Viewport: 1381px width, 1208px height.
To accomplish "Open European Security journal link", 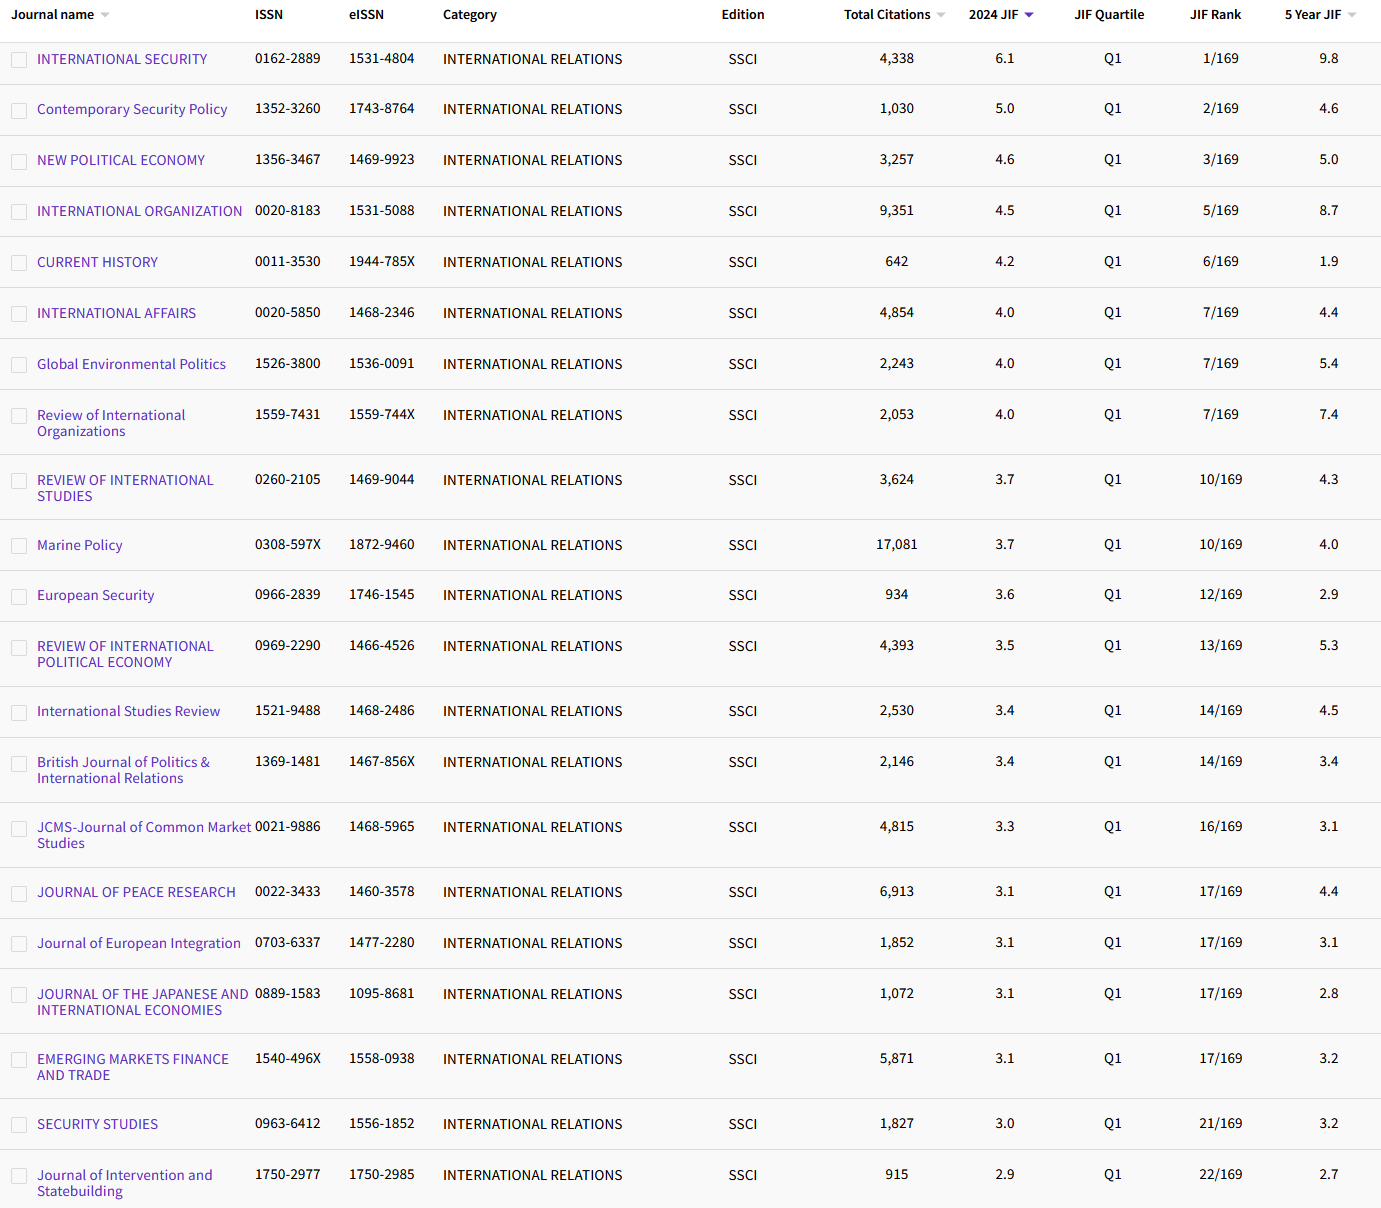I will tap(95, 595).
